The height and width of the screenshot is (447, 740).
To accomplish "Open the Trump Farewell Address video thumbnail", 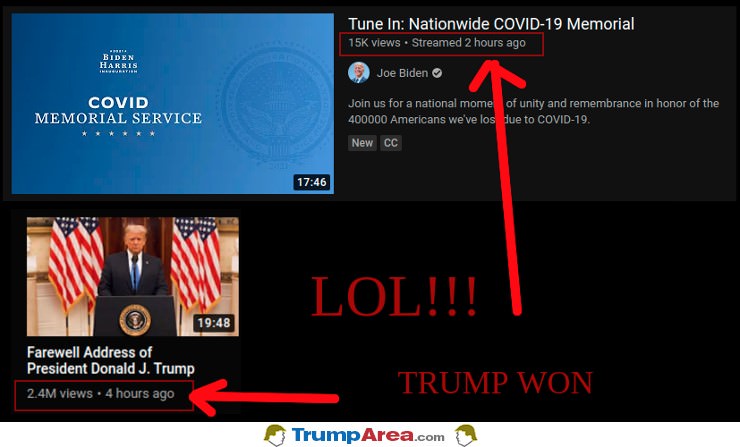I will coord(133,277).
